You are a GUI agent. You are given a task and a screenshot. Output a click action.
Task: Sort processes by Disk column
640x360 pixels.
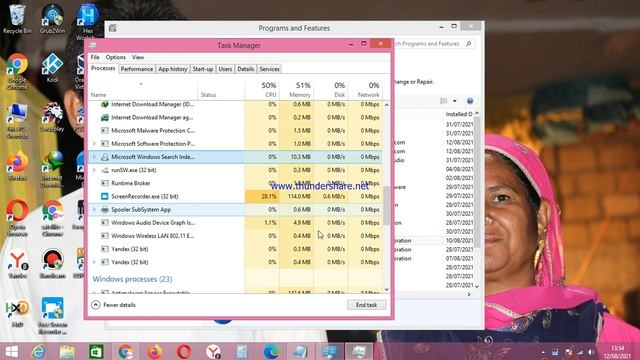point(331,89)
